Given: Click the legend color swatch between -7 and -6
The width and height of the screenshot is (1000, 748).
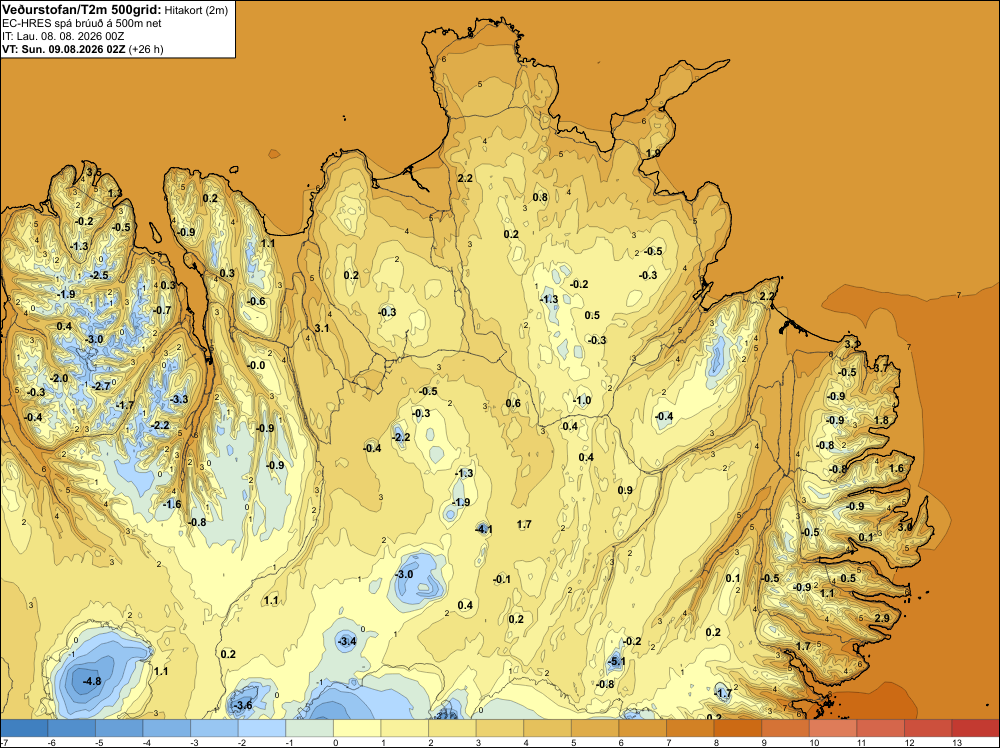Looking at the screenshot, I should tap(24, 728).
